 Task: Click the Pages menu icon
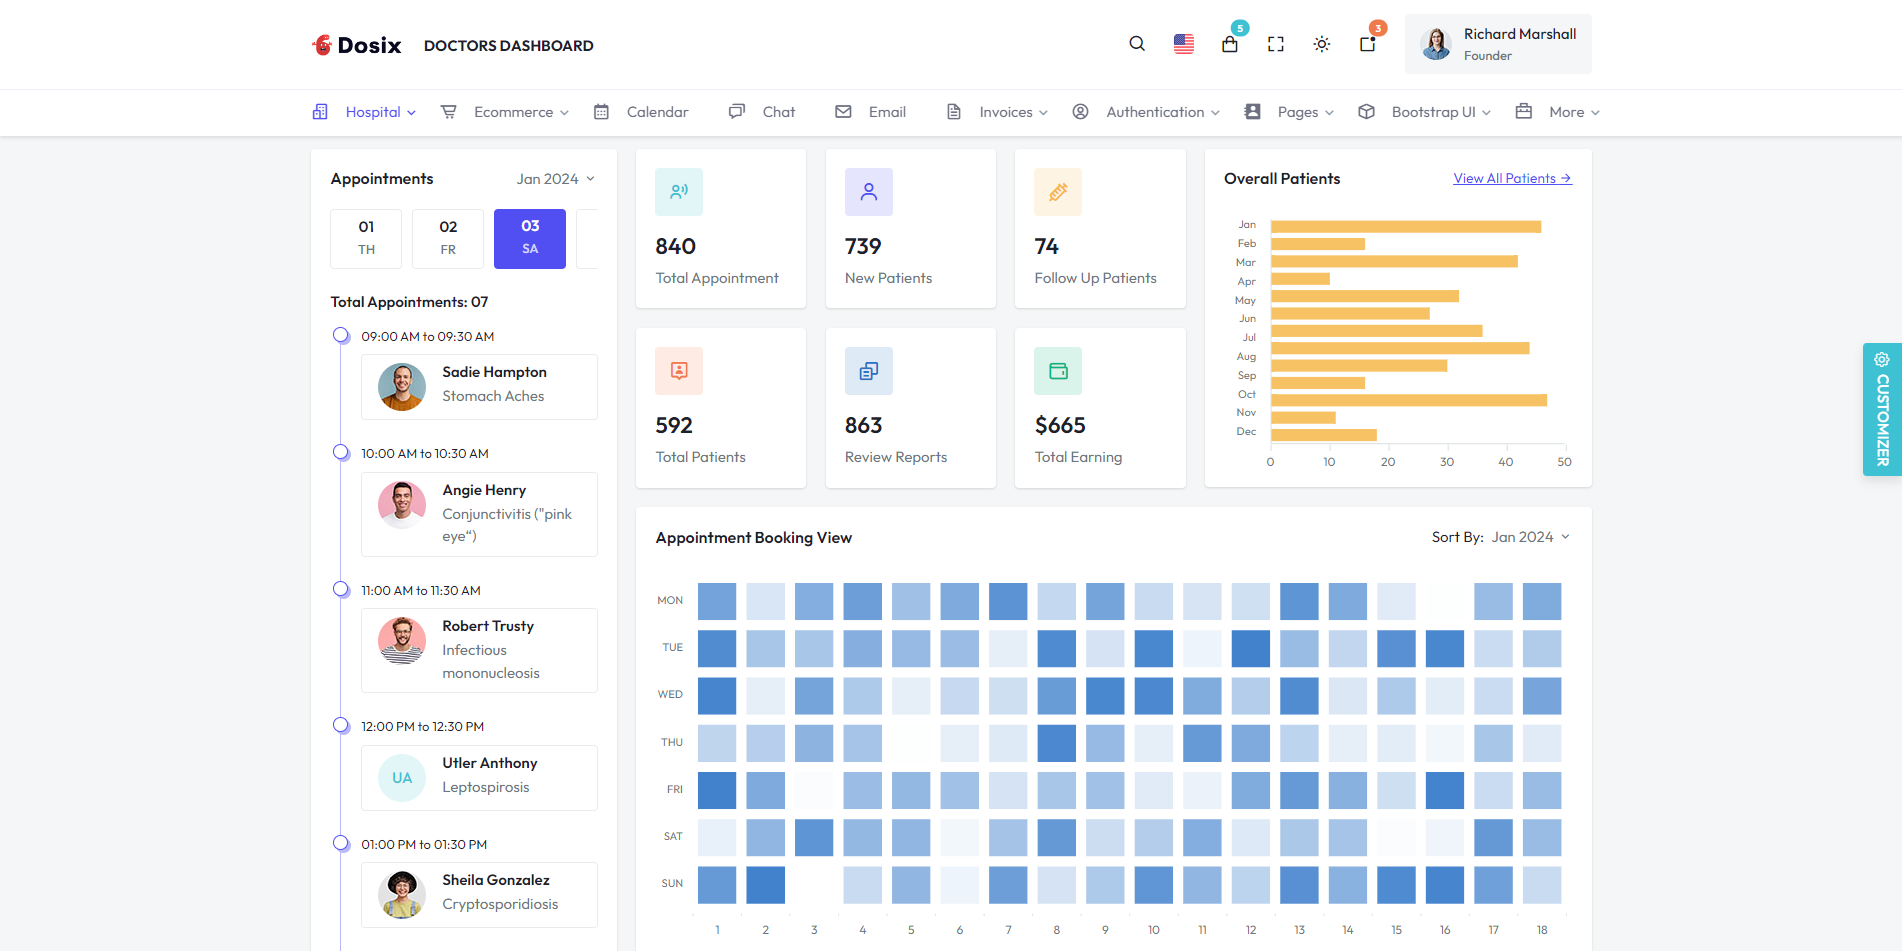1252,112
